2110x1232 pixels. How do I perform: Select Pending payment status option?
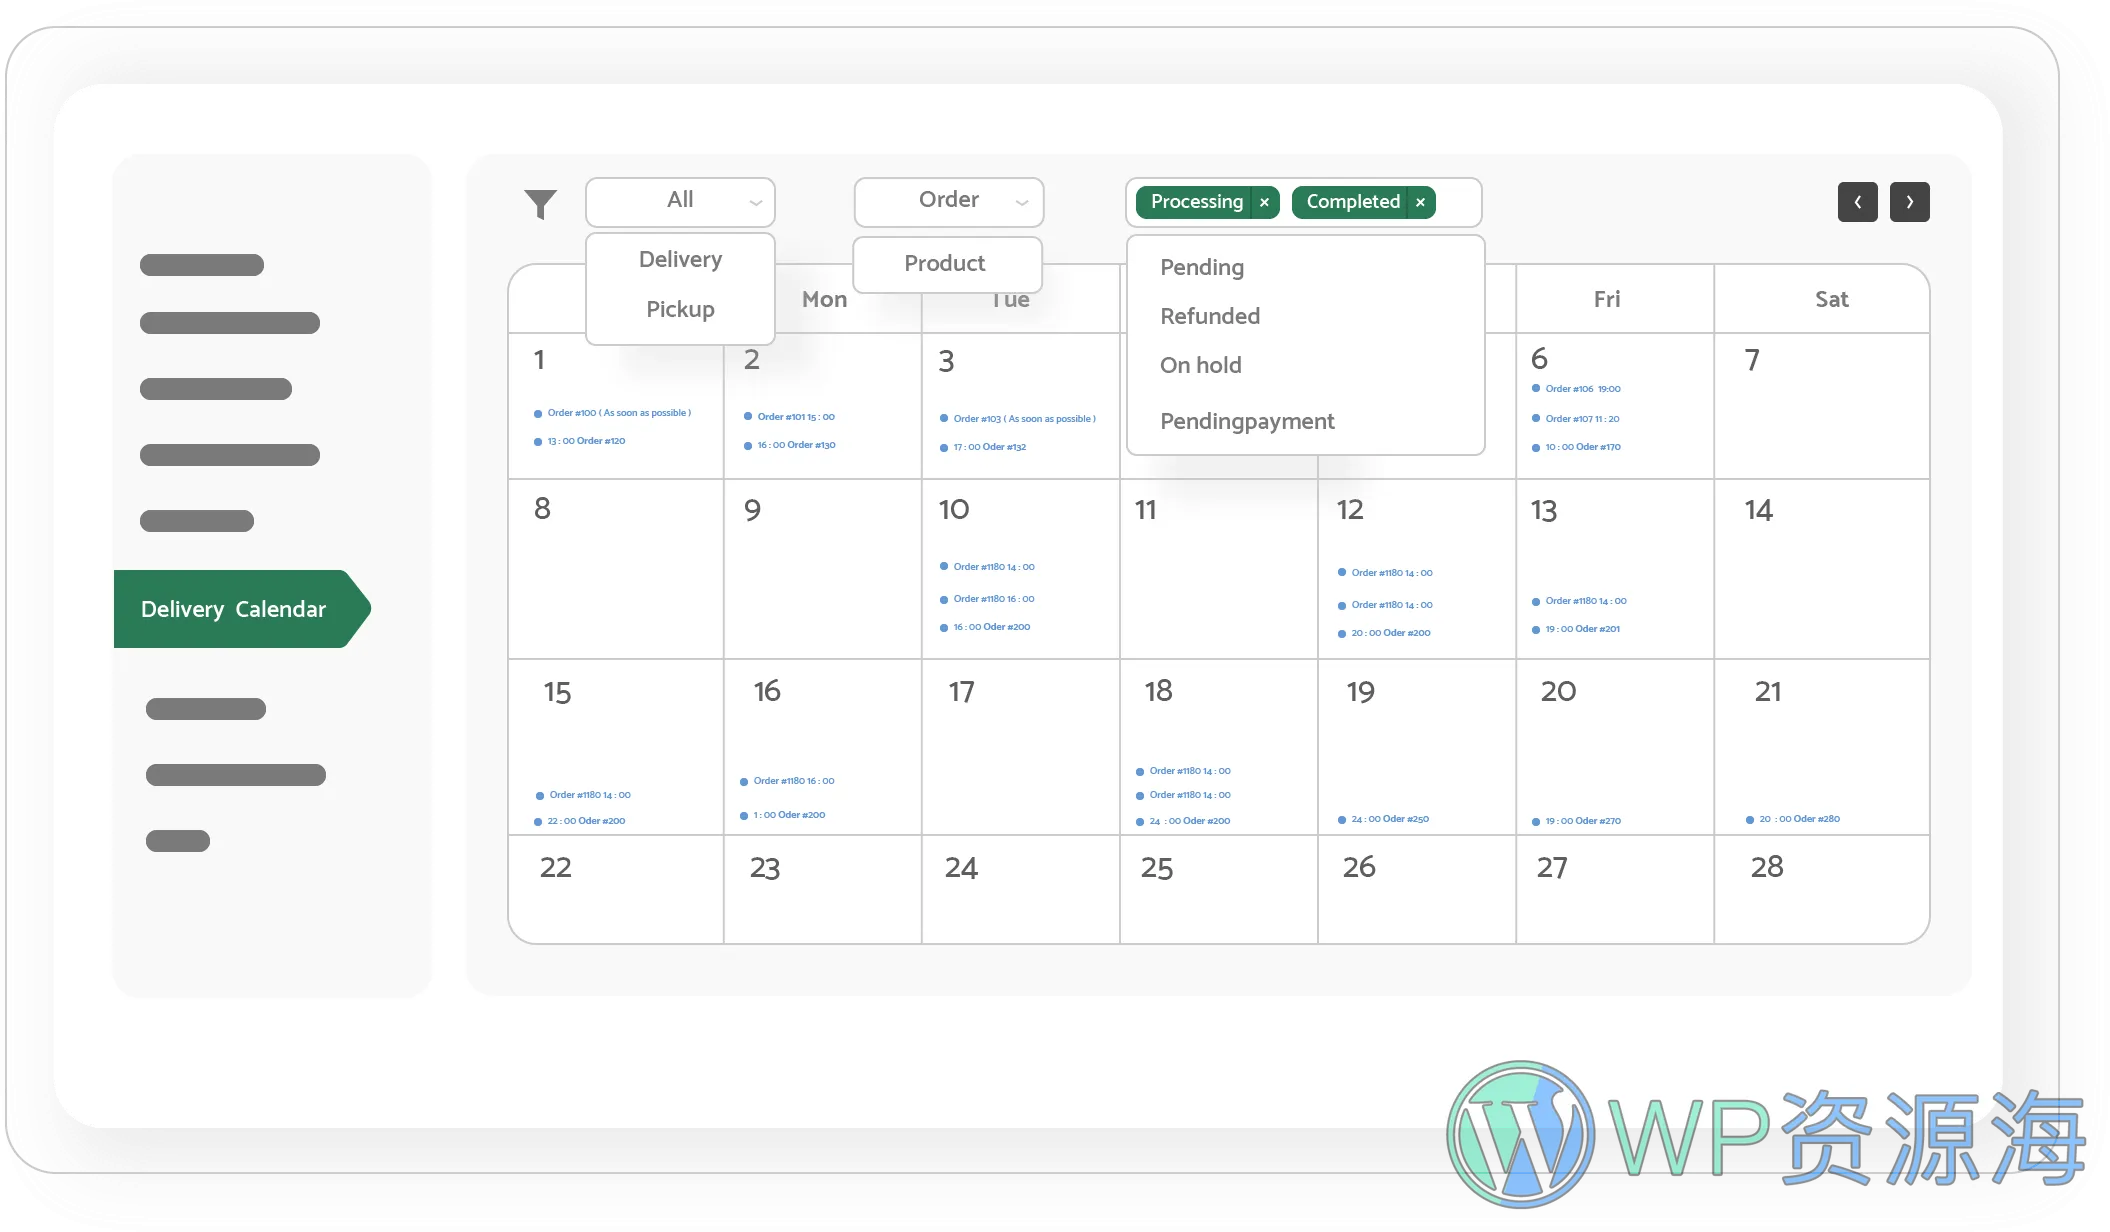(1246, 421)
